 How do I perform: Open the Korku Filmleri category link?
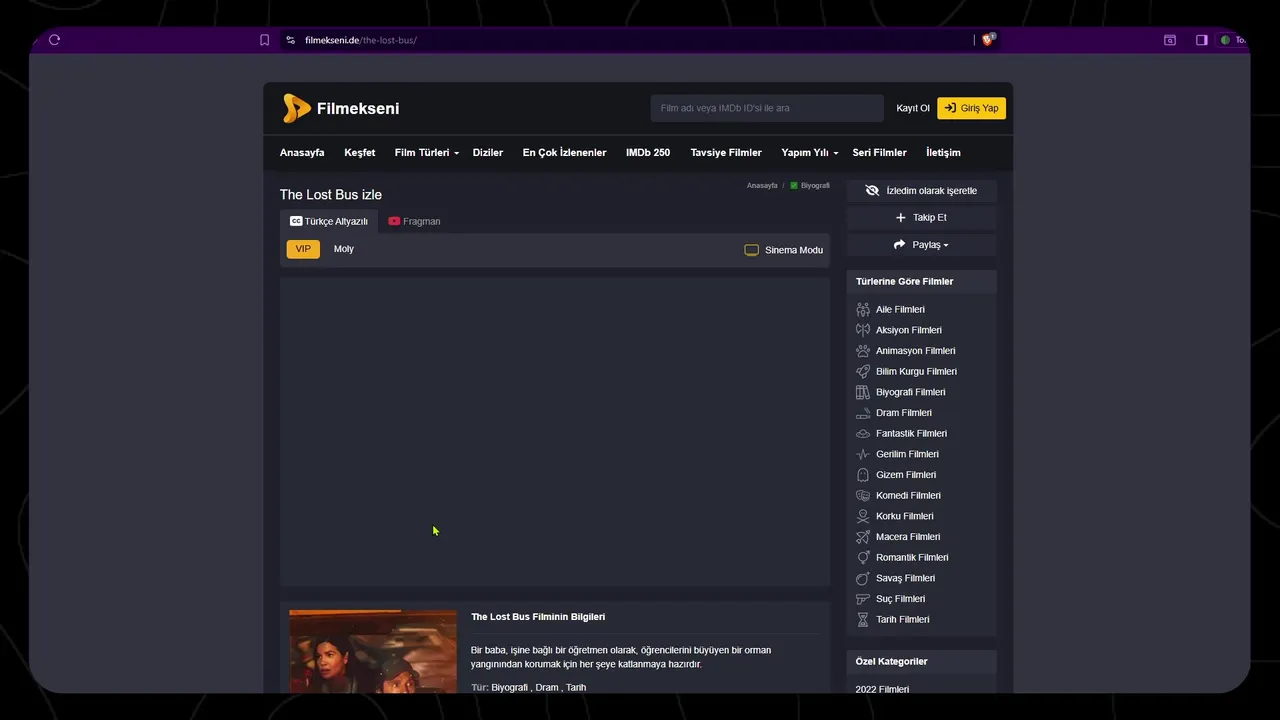pos(905,516)
